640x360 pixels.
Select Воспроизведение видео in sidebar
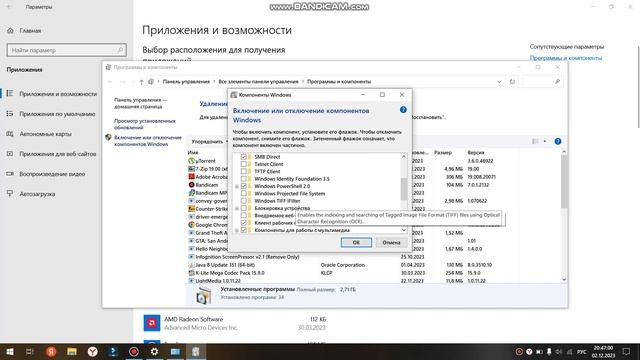click(52, 174)
